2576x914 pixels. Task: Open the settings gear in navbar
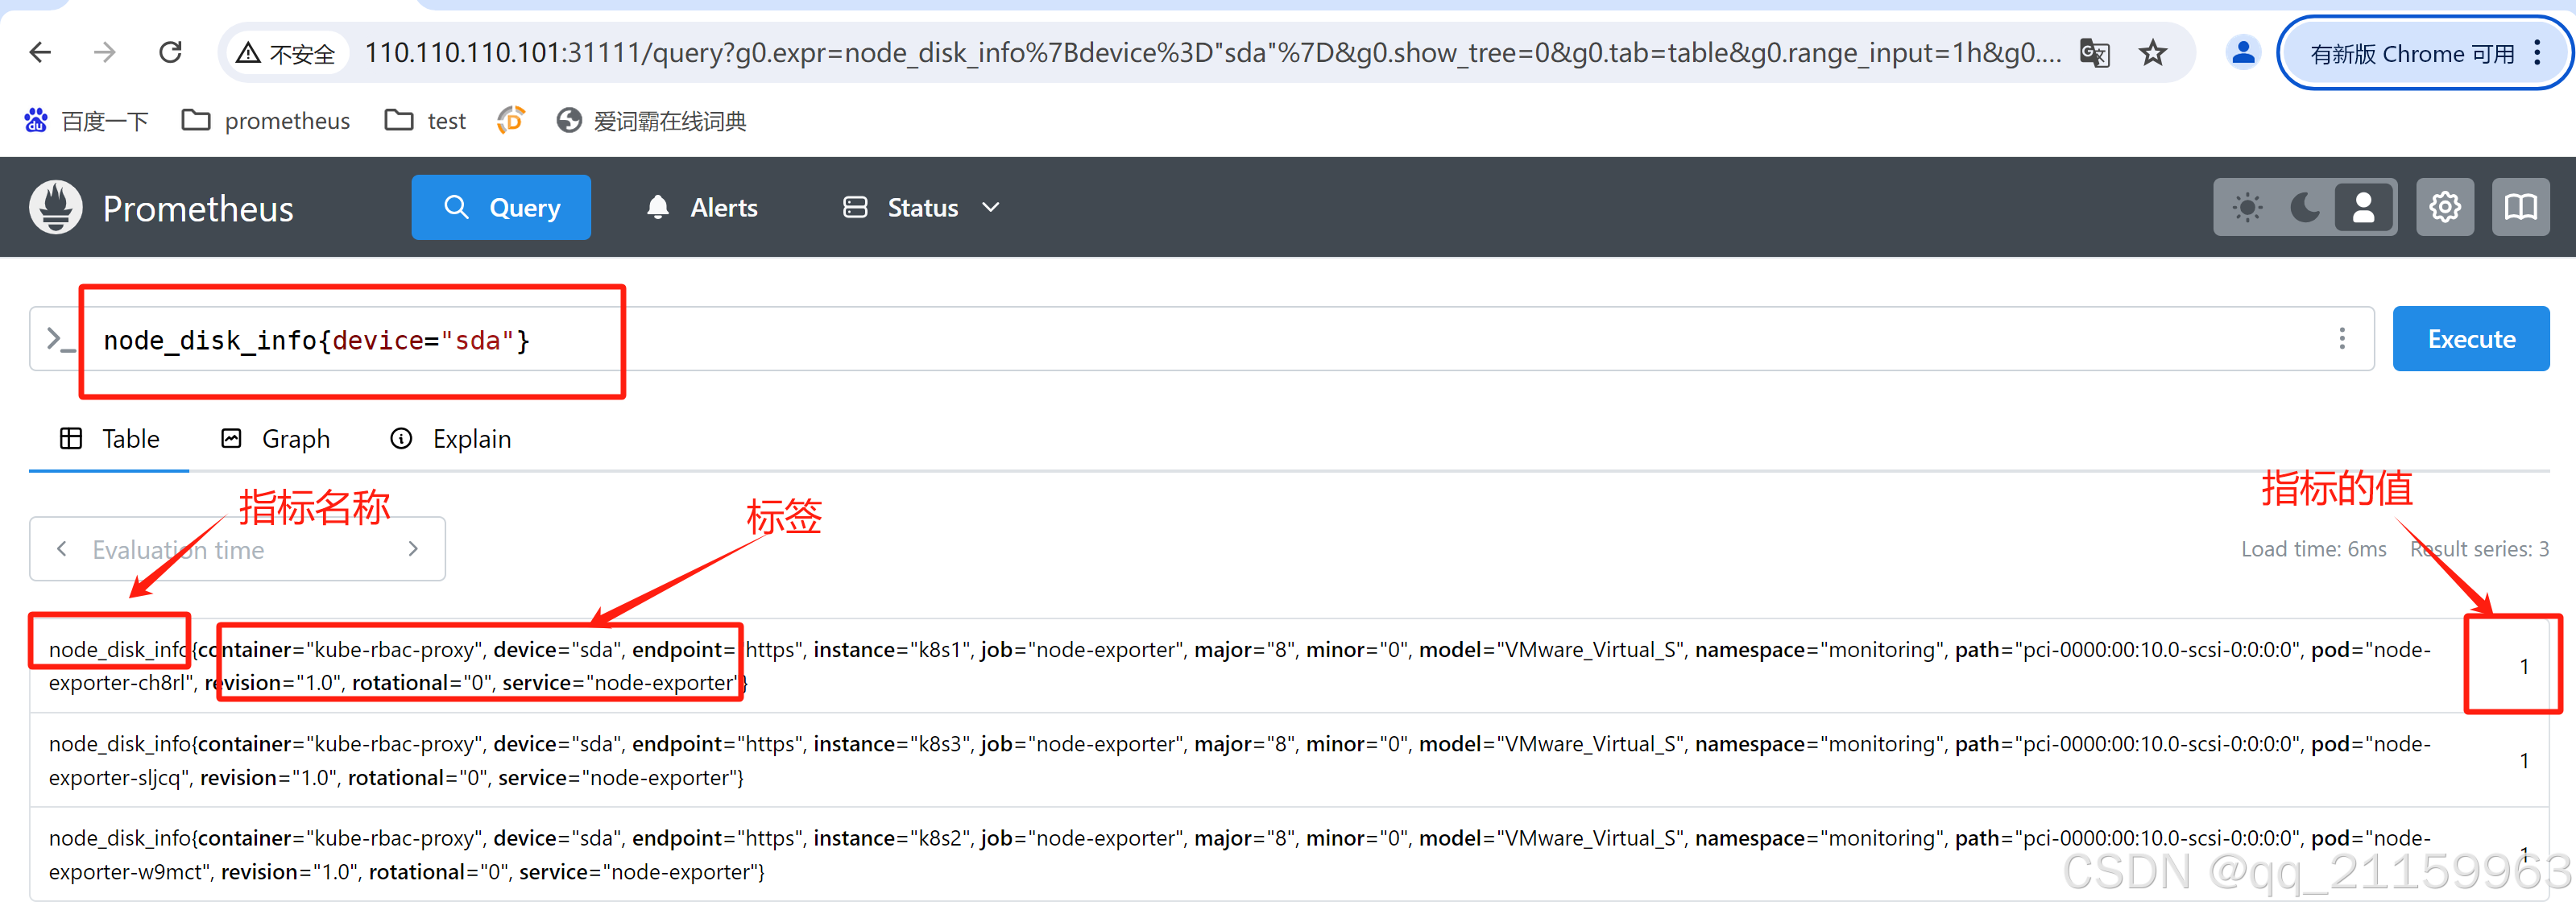(2445, 207)
